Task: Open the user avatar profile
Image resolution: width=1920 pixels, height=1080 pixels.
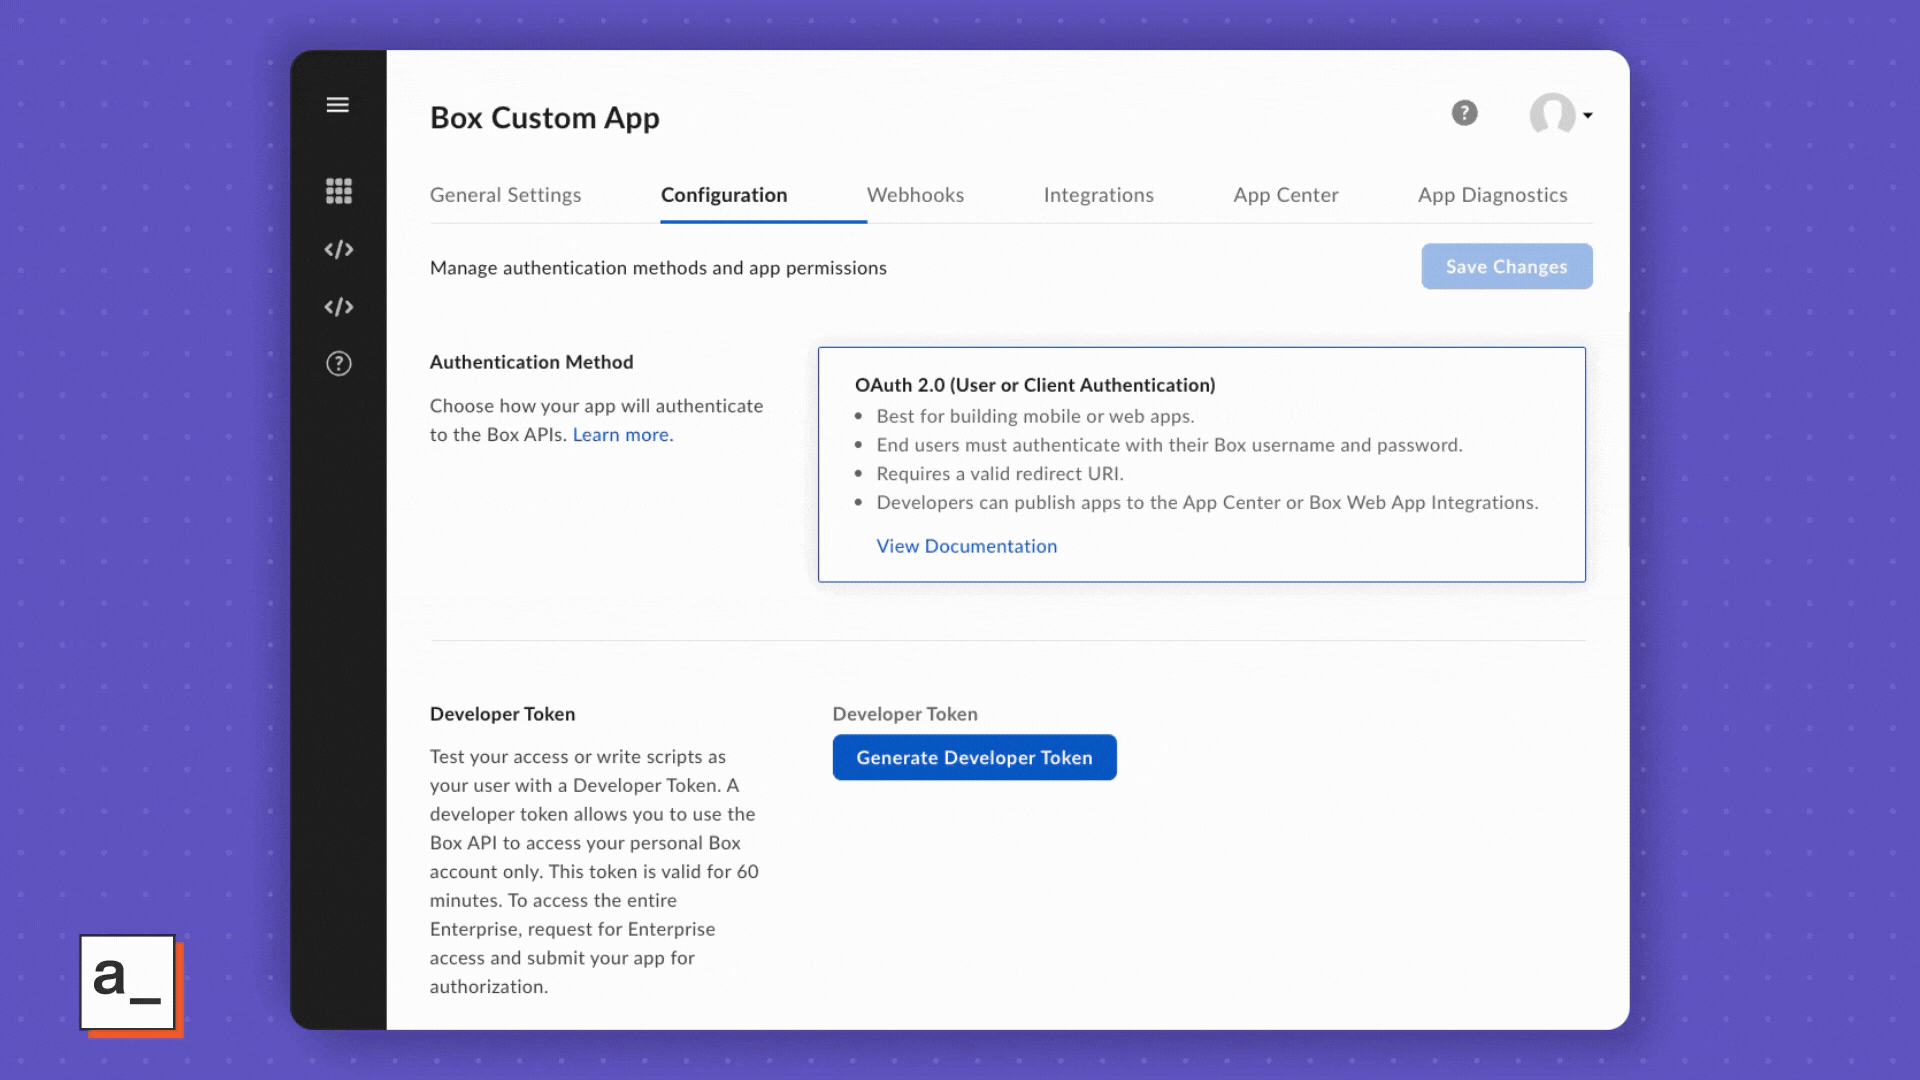Action: 1552,114
